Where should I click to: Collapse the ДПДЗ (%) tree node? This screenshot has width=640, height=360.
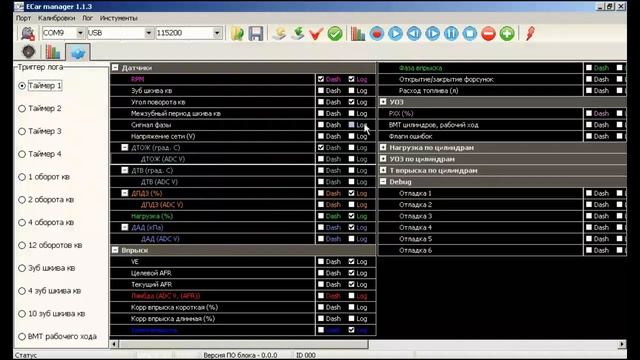click(125, 193)
